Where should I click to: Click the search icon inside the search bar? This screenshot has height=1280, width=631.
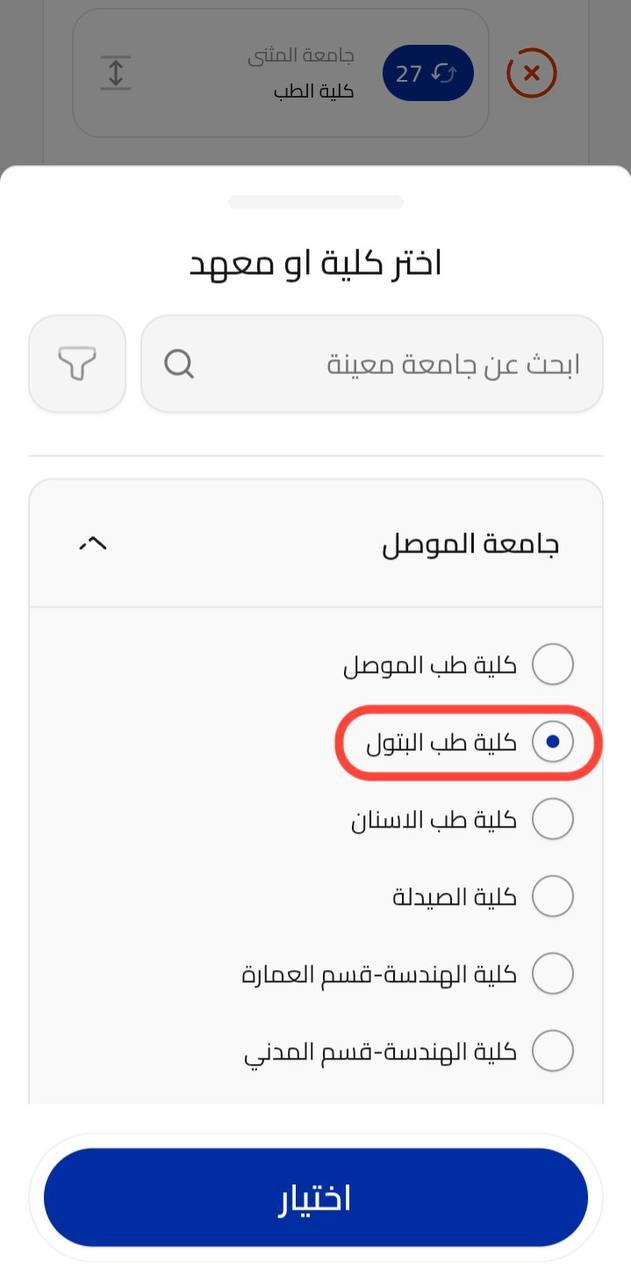coord(179,363)
